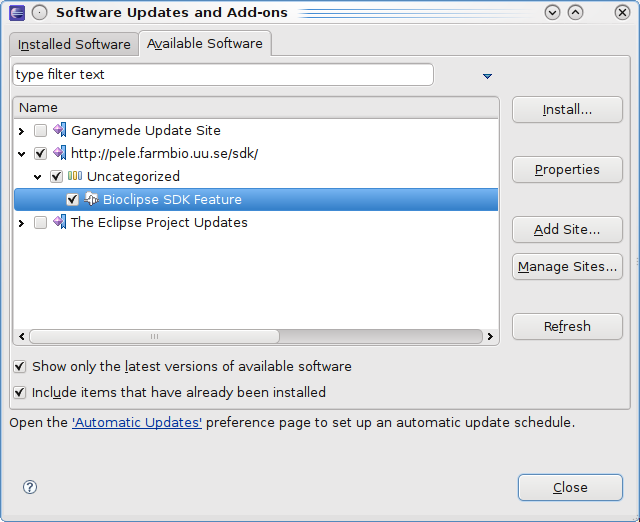Check the Ganymede Update Site checkbox
The width and height of the screenshot is (640, 522).
click(x=40, y=130)
